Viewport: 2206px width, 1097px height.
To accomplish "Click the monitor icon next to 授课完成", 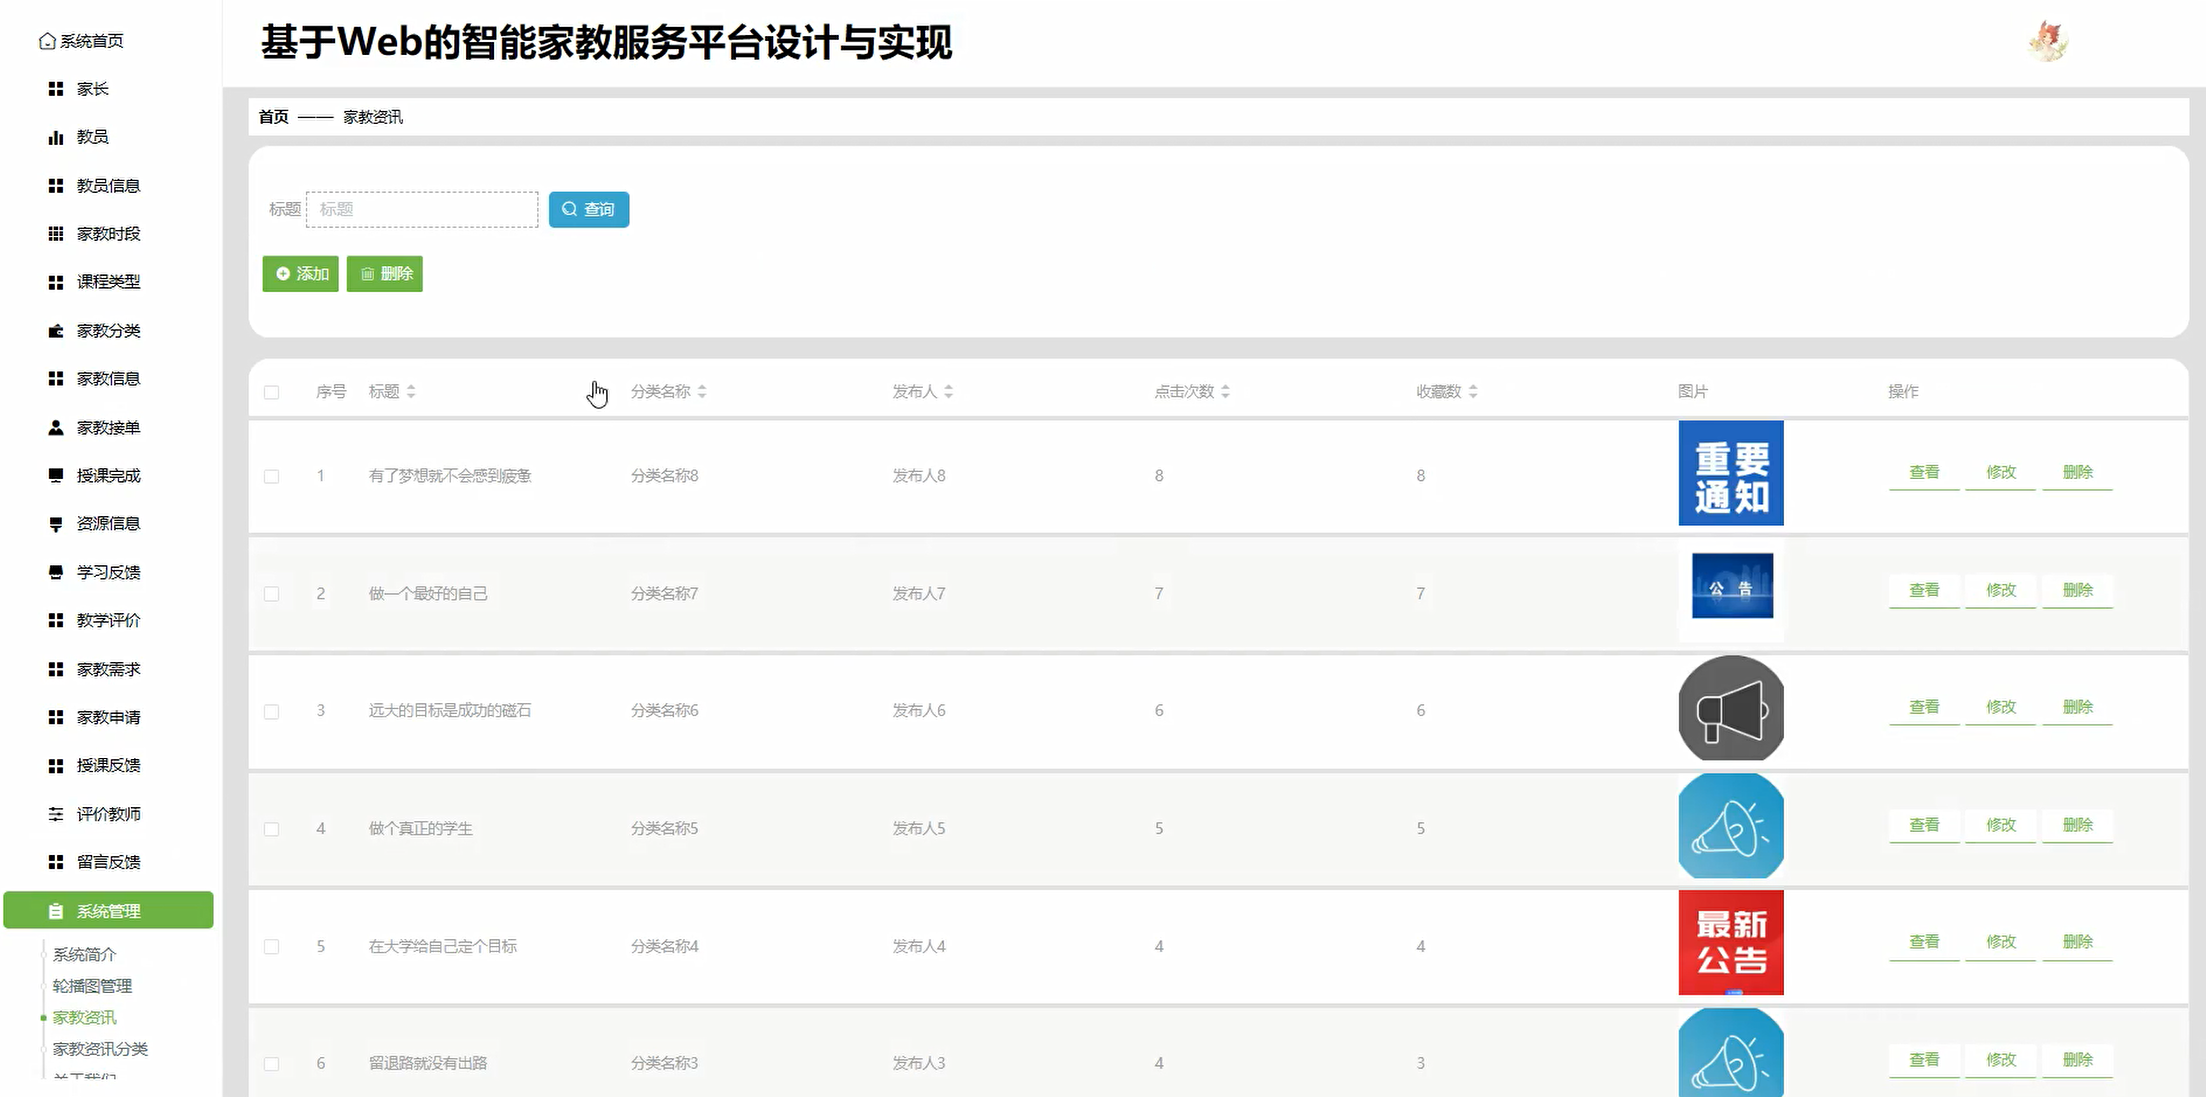I will pos(56,476).
